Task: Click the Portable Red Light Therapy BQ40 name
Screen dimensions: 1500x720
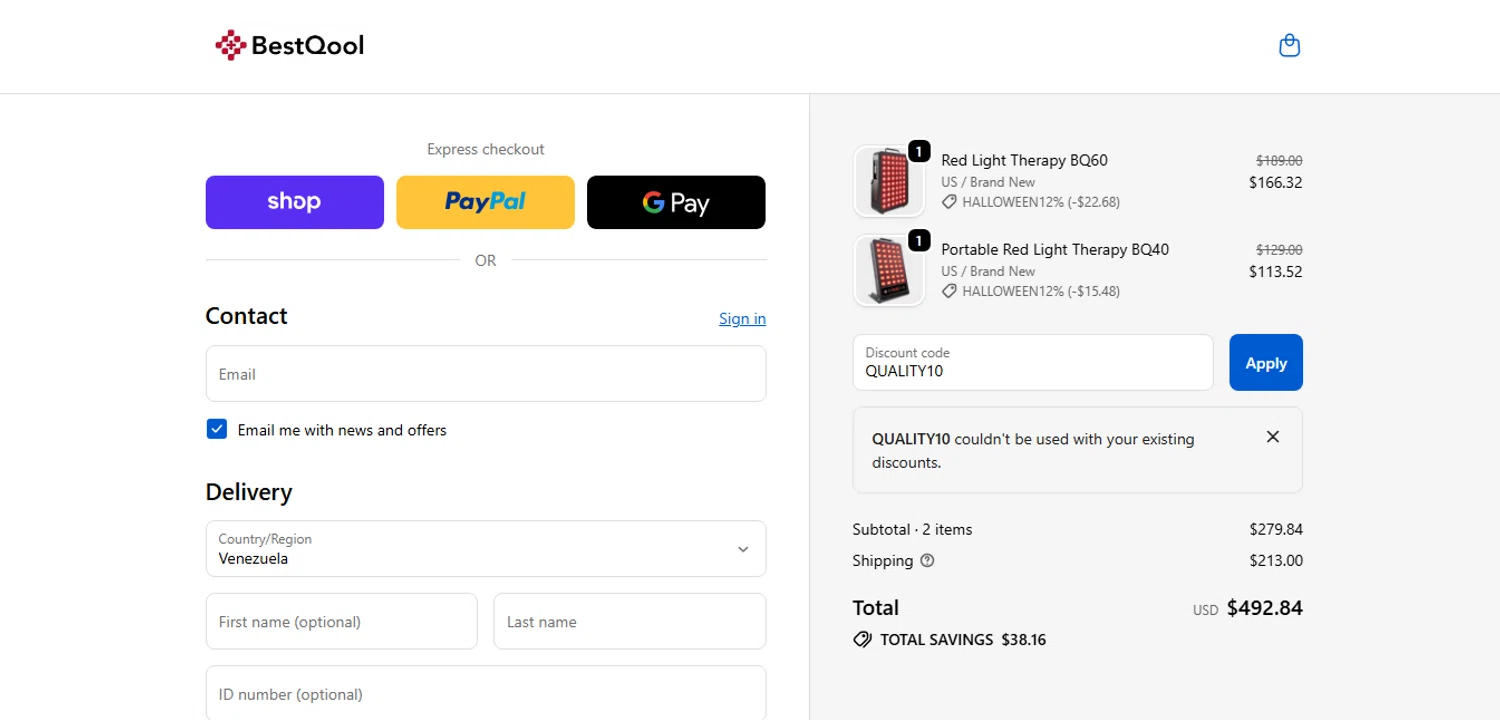Action: coord(1055,249)
